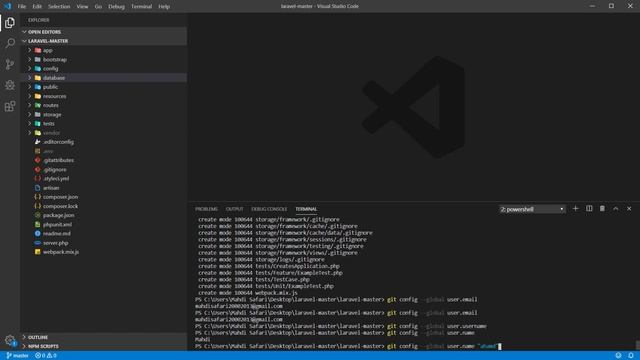640x360 pixels.
Task: Click the master branch status item
Action: click(17, 356)
